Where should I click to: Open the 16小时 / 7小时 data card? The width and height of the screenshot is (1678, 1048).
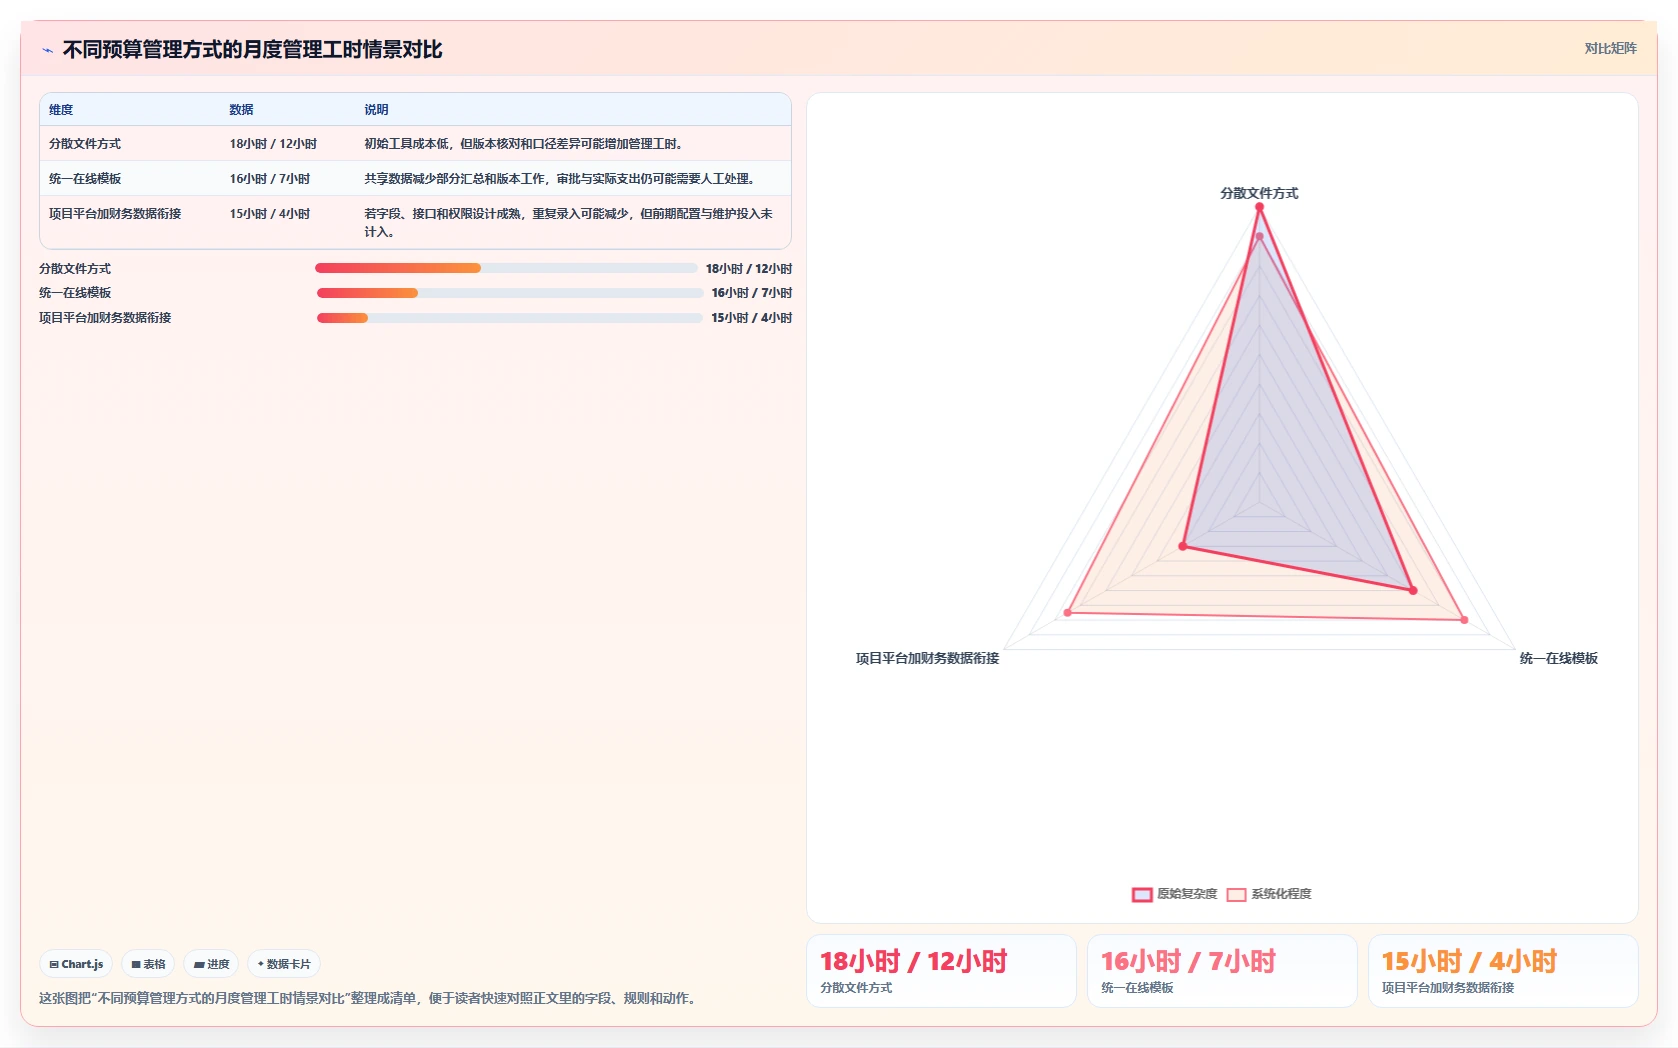pos(1222,971)
